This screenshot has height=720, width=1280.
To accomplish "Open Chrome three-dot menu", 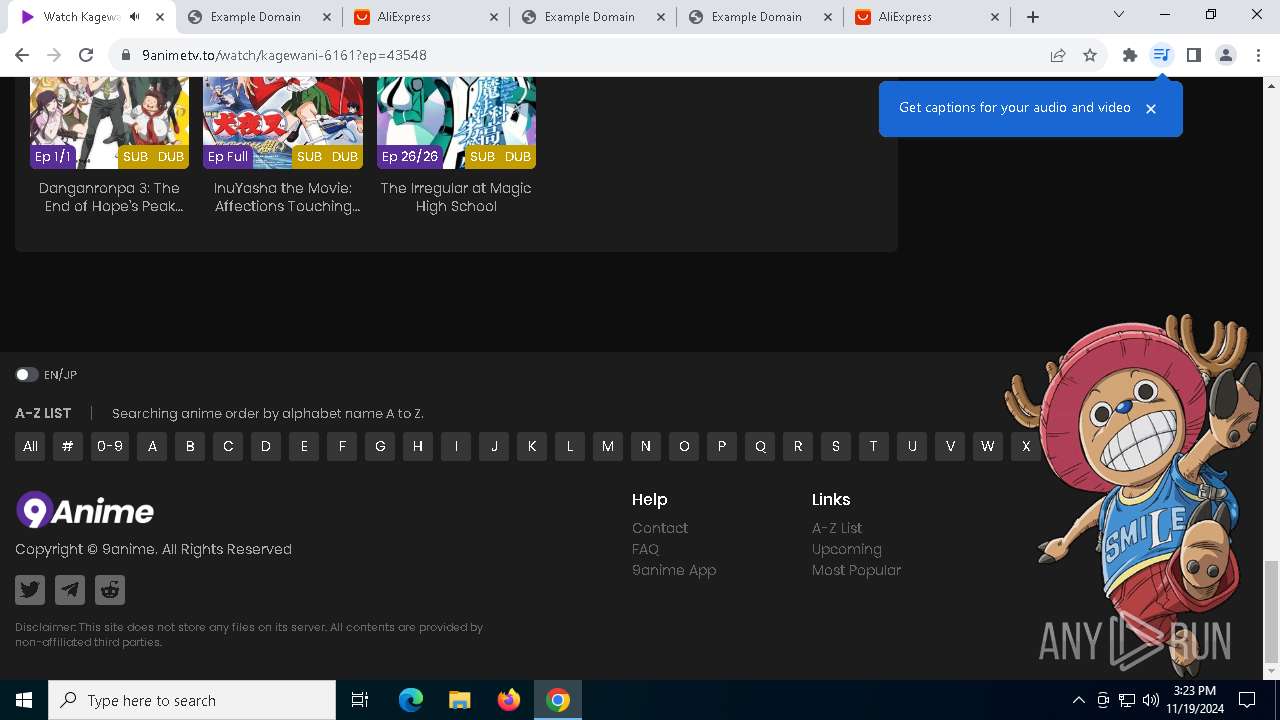I will (x=1258, y=55).
